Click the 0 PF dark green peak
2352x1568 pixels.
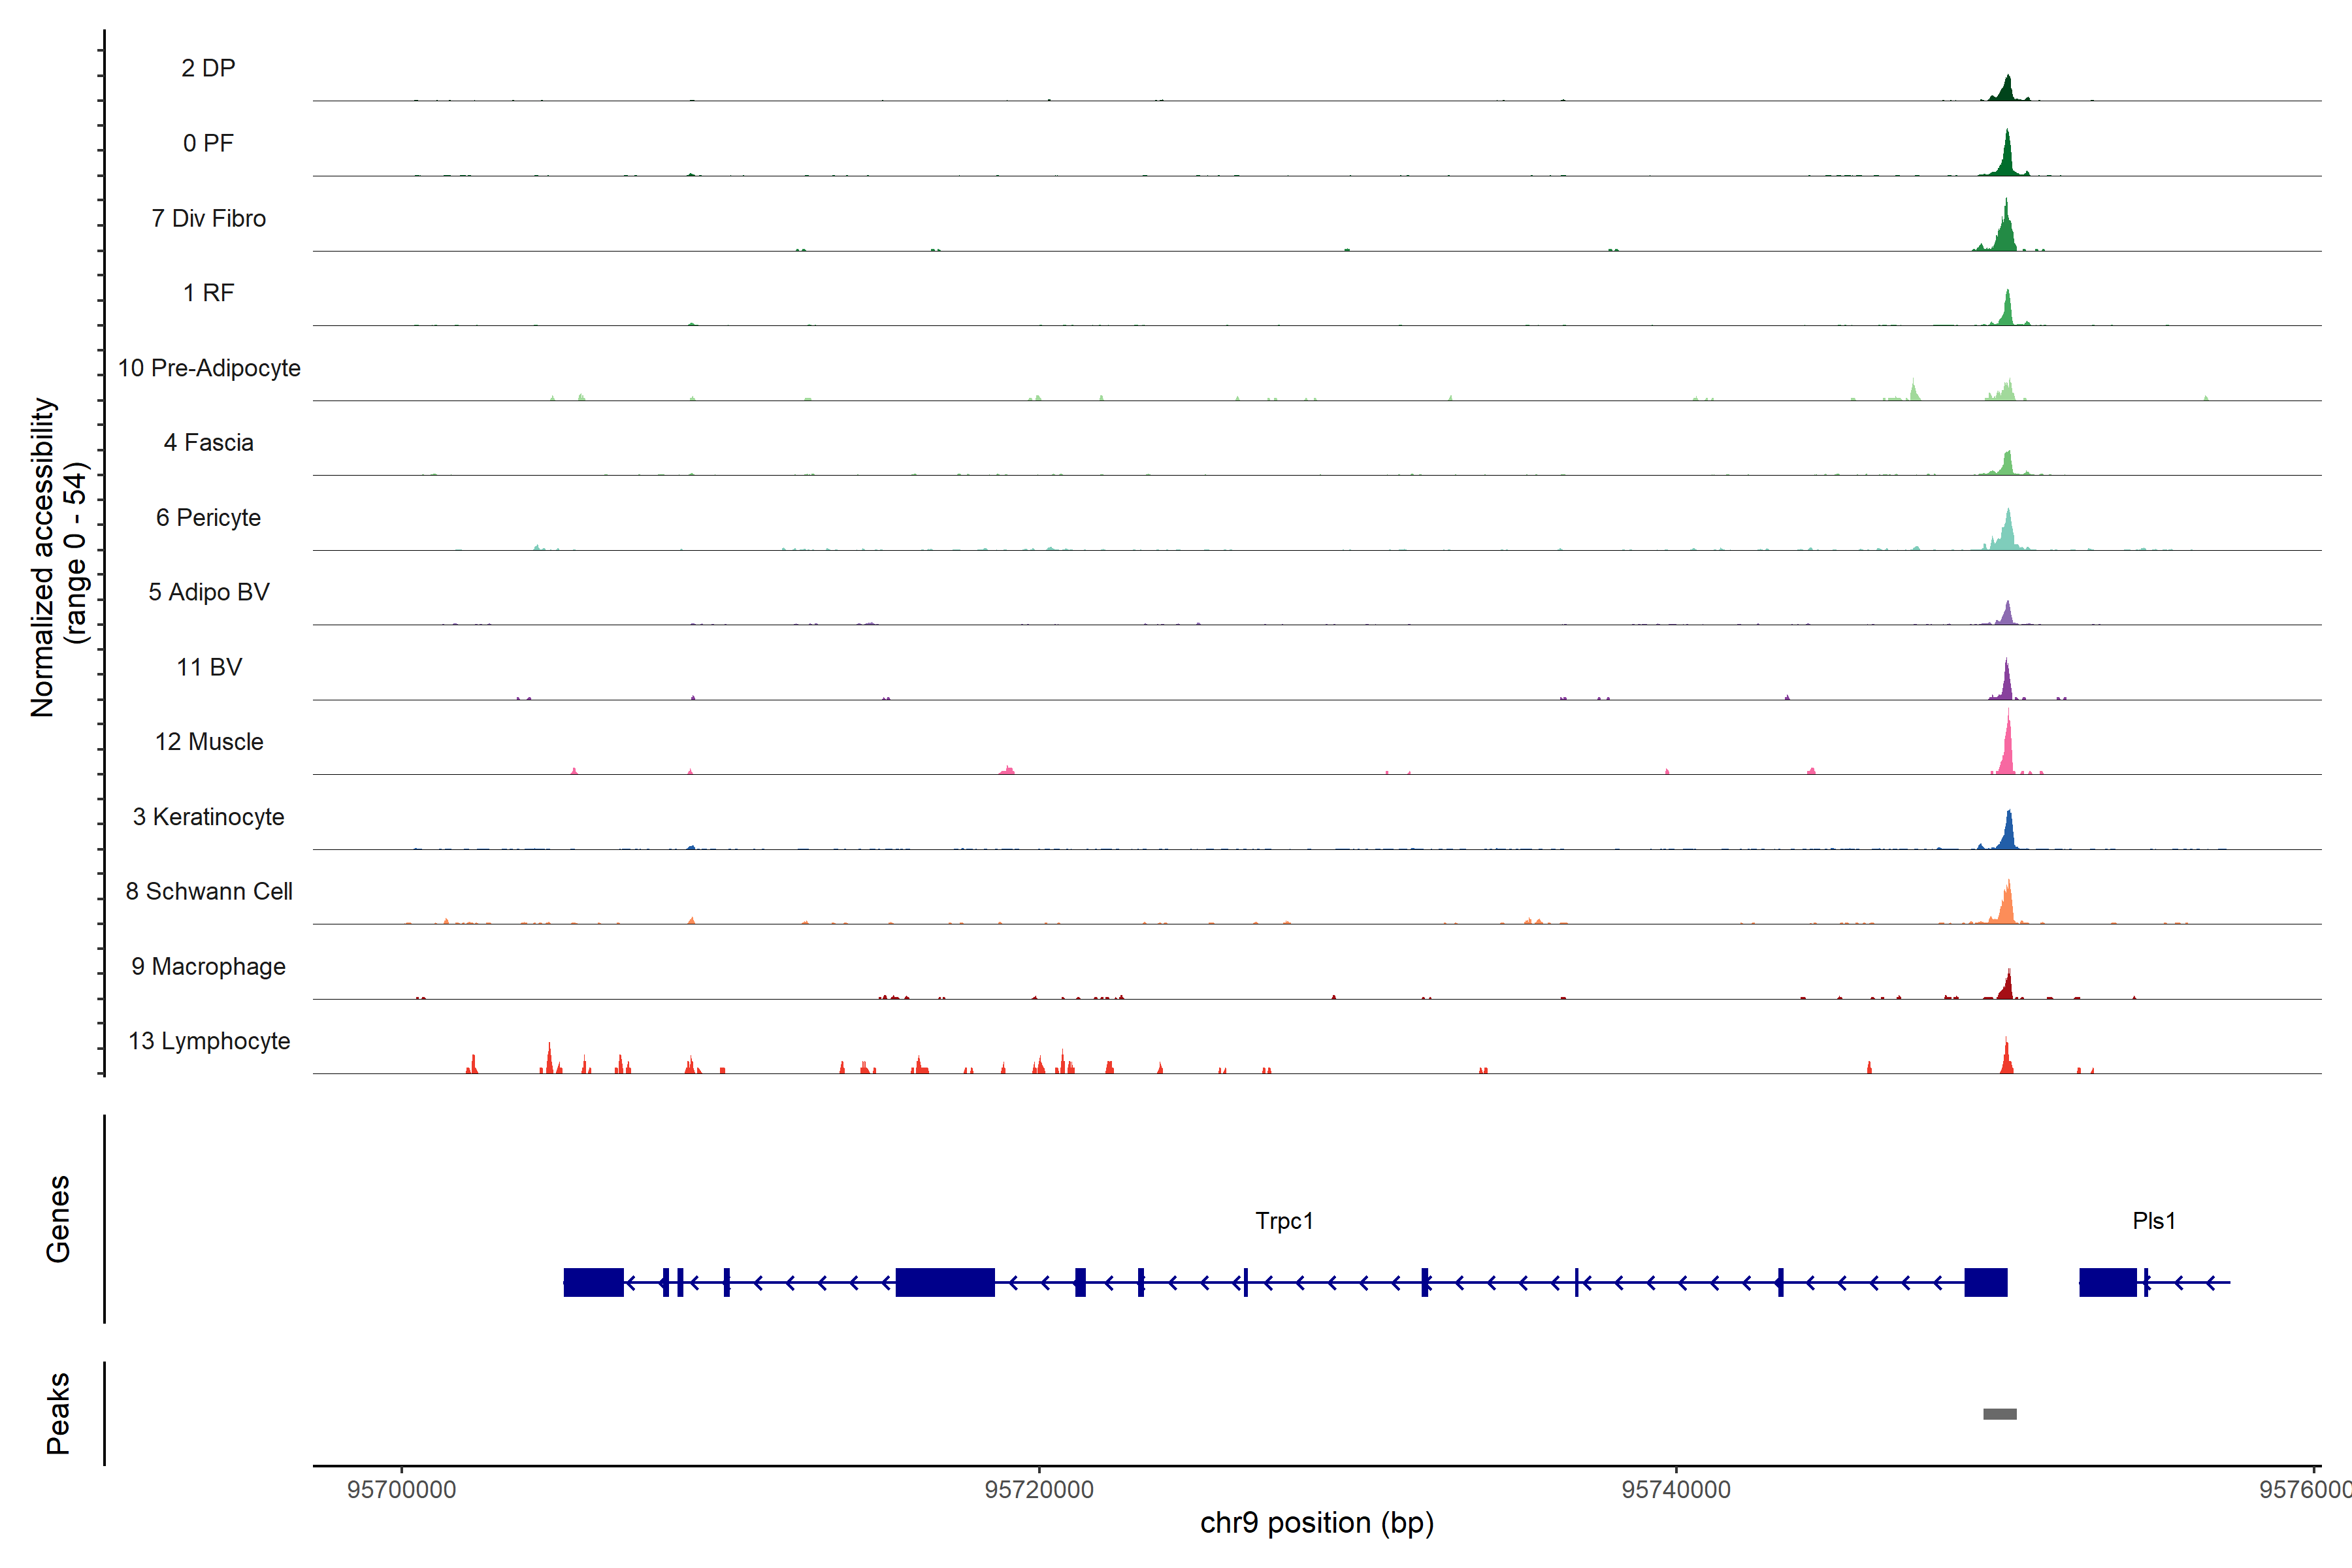click(2006, 158)
